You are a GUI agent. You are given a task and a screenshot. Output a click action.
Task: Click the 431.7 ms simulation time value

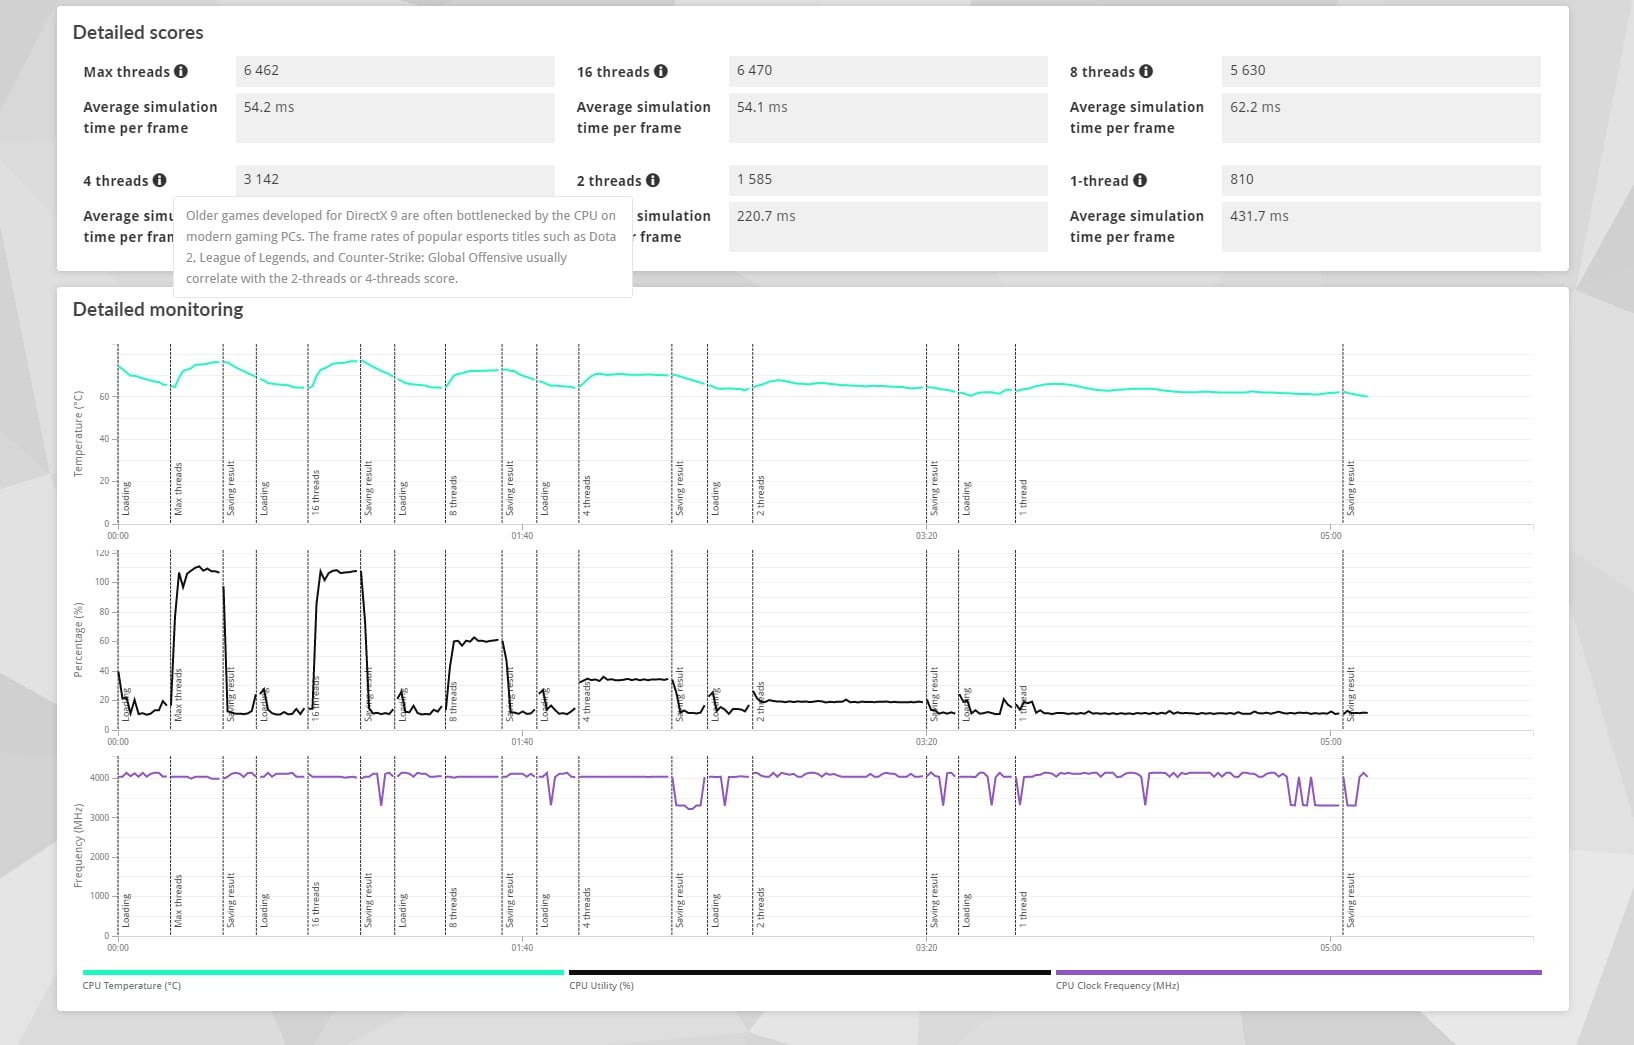click(x=1381, y=227)
